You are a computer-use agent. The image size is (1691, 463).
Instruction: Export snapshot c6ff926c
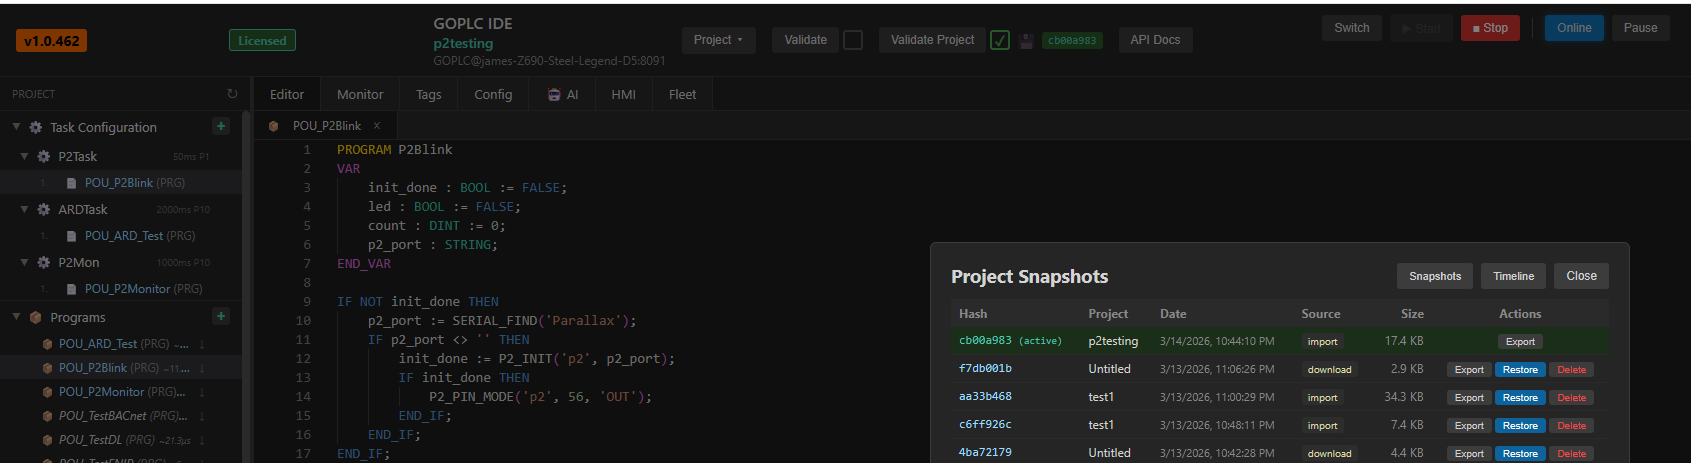point(1469,425)
